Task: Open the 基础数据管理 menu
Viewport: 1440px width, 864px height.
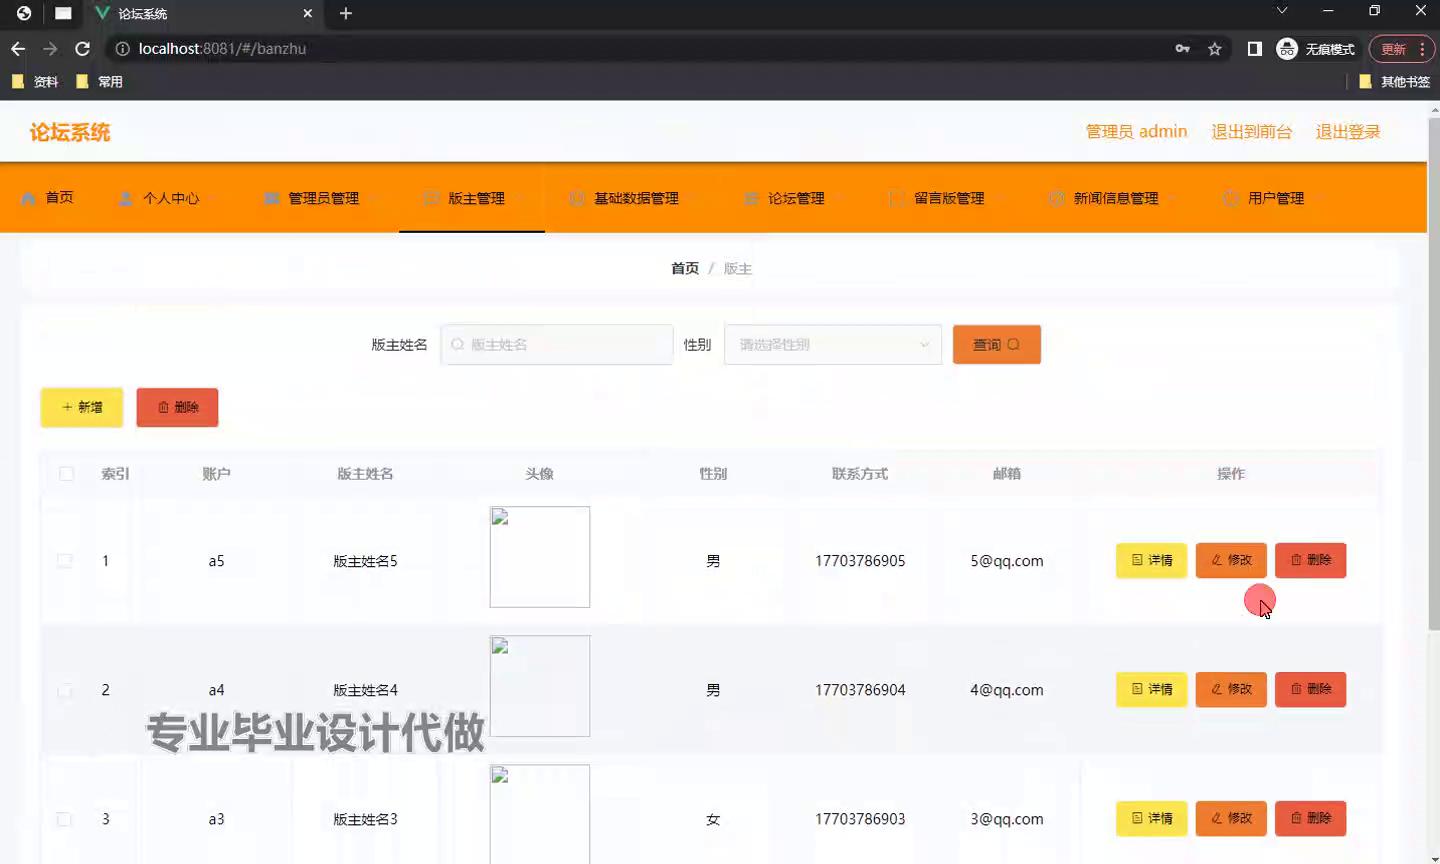Action: pos(635,198)
